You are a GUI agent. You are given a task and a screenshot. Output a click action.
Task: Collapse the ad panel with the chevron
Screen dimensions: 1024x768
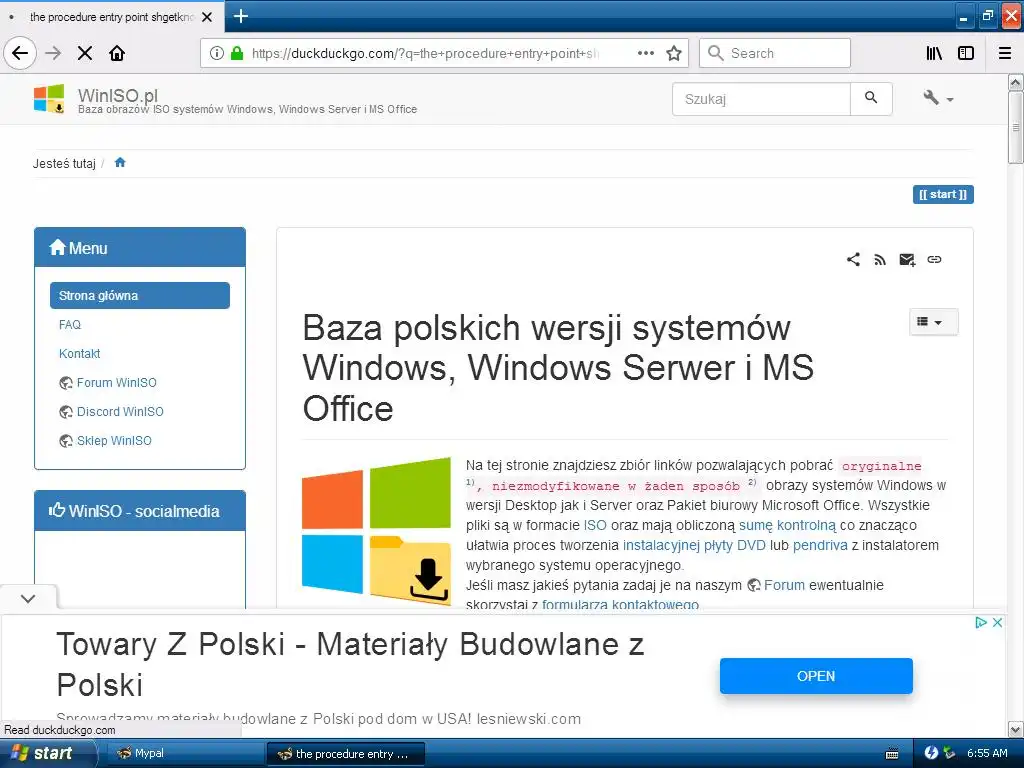pos(28,598)
